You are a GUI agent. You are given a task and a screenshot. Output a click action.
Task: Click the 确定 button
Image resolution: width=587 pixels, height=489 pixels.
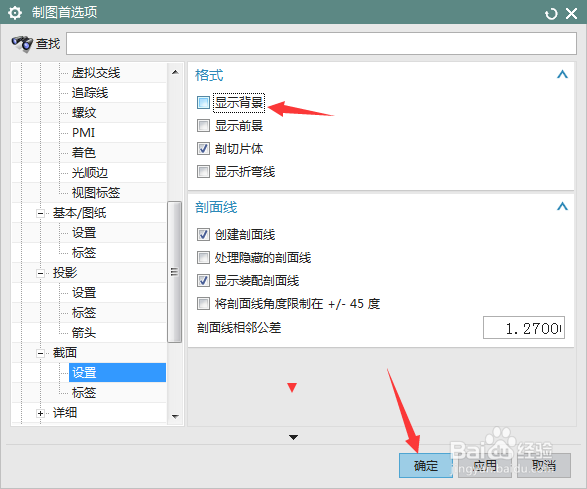coord(426,465)
